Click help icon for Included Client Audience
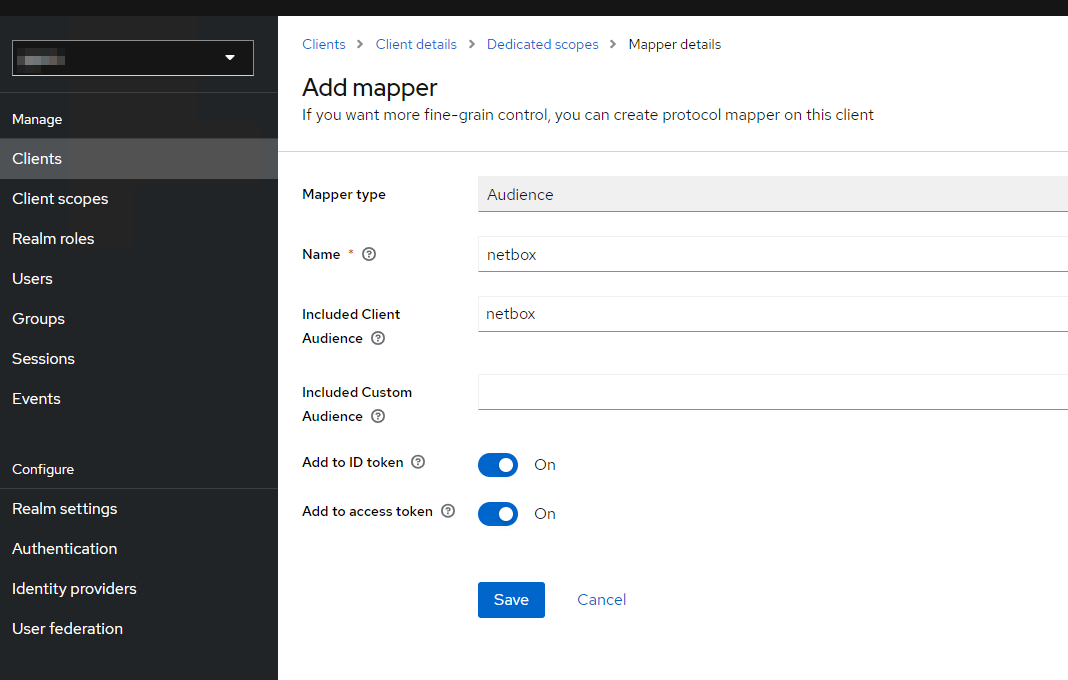 (x=378, y=338)
